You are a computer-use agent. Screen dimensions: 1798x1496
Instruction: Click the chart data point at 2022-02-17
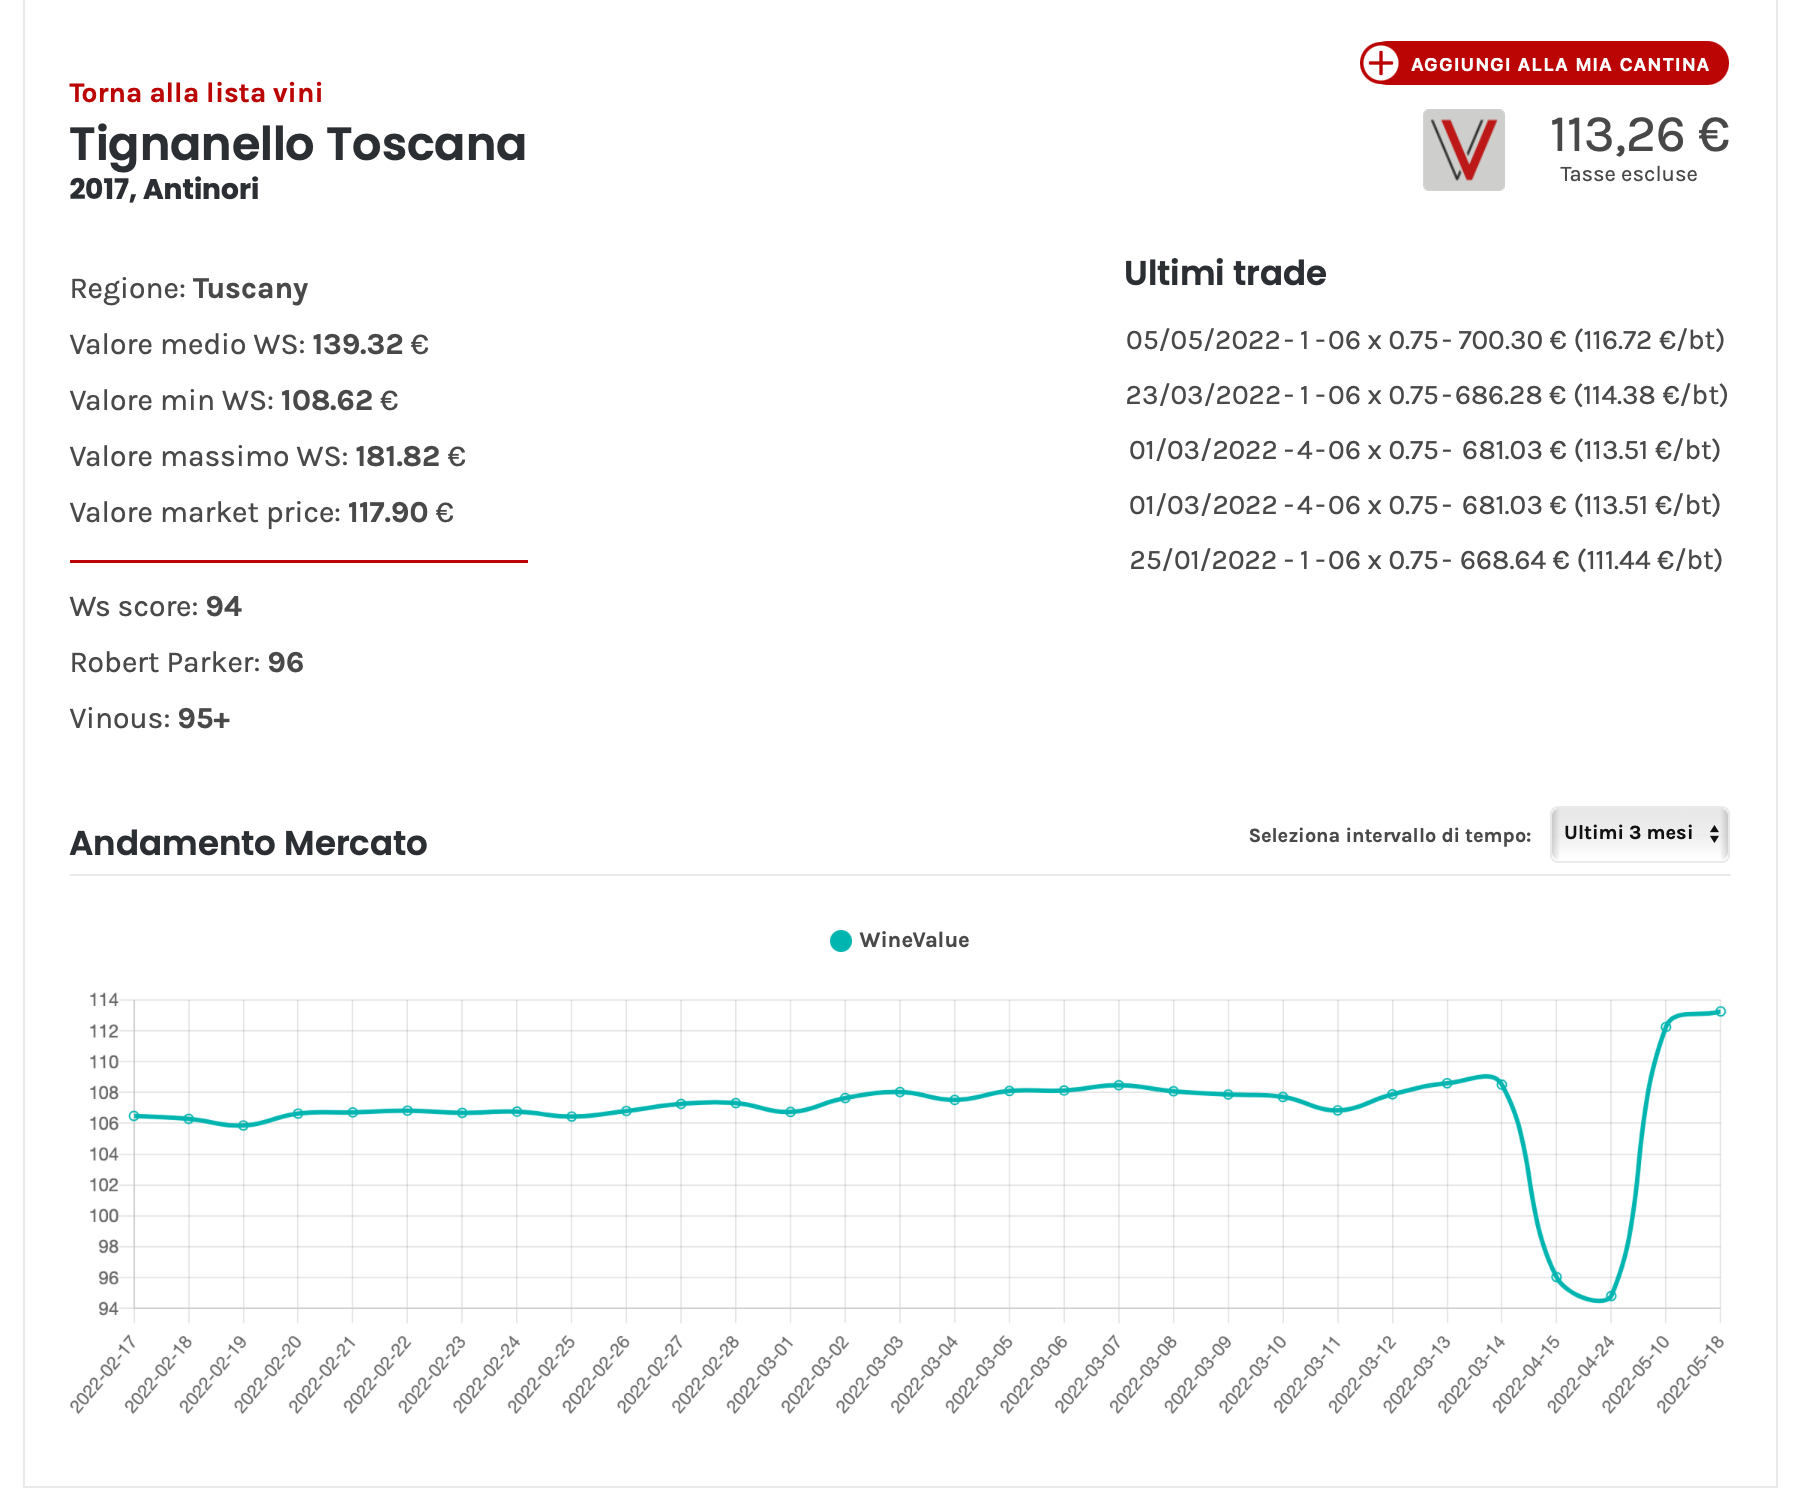pos(134,1116)
